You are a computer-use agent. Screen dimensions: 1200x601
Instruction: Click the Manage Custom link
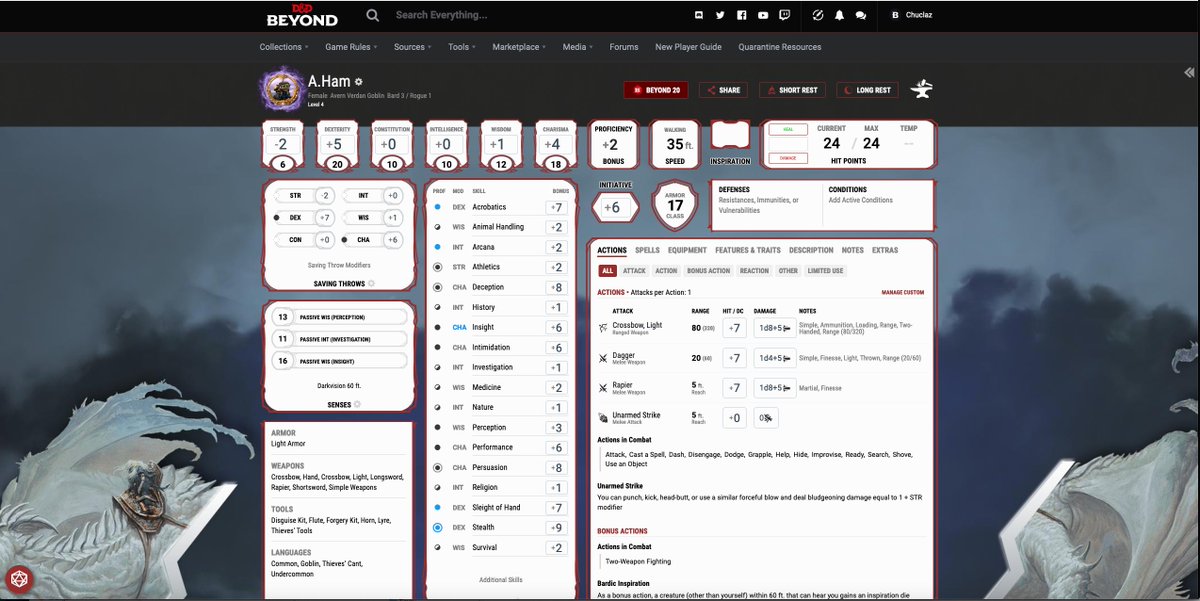pos(902,293)
